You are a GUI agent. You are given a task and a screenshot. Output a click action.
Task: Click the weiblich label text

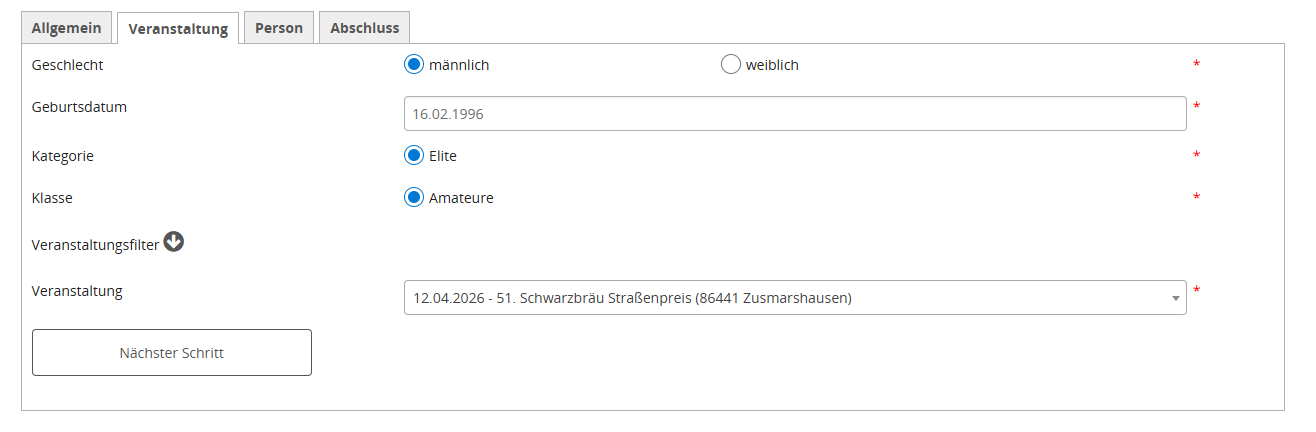772,66
